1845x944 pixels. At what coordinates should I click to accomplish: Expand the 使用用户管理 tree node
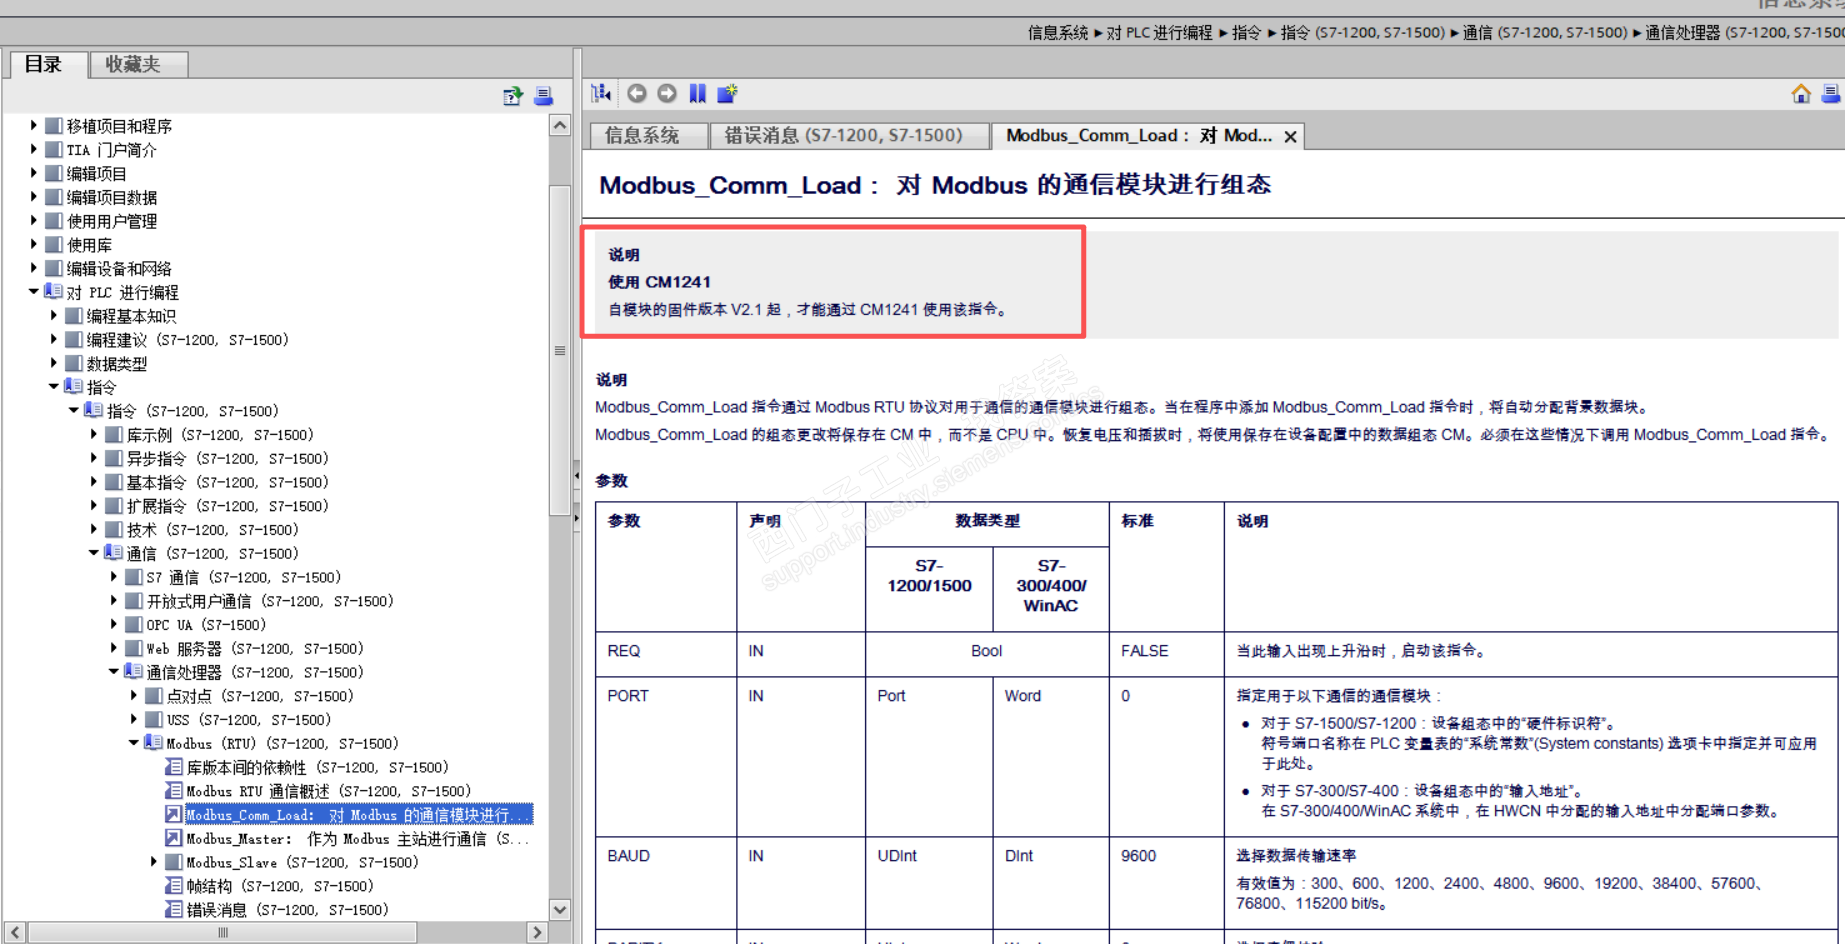coord(34,221)
